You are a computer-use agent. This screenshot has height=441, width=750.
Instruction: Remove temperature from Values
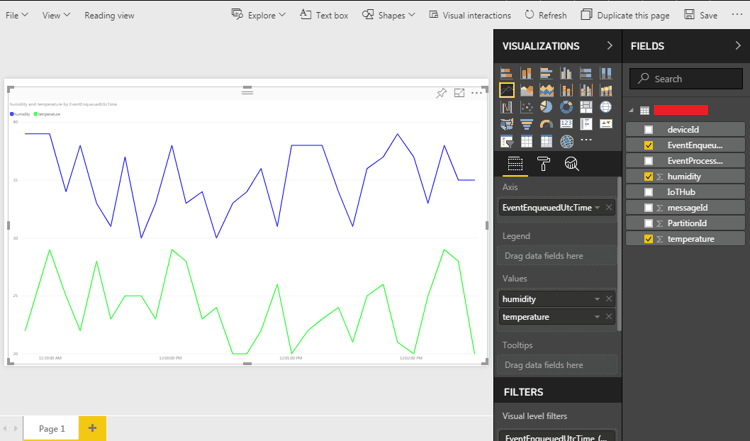point(609,317)
